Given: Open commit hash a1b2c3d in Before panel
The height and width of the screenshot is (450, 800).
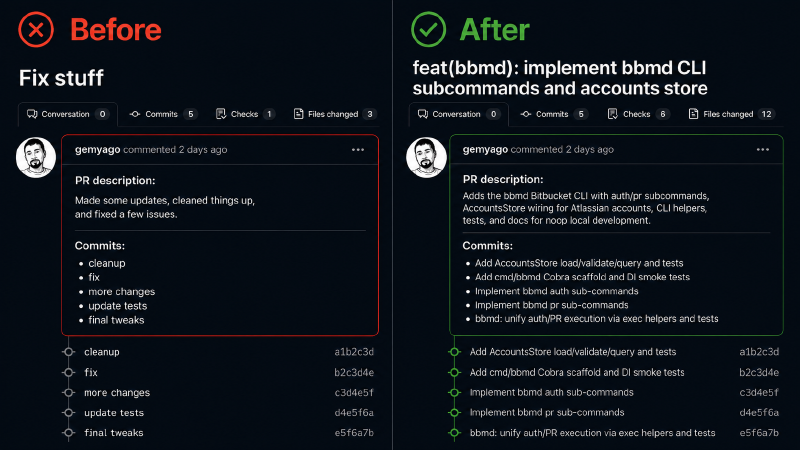Looking at the screenshot, I should 354,352.
